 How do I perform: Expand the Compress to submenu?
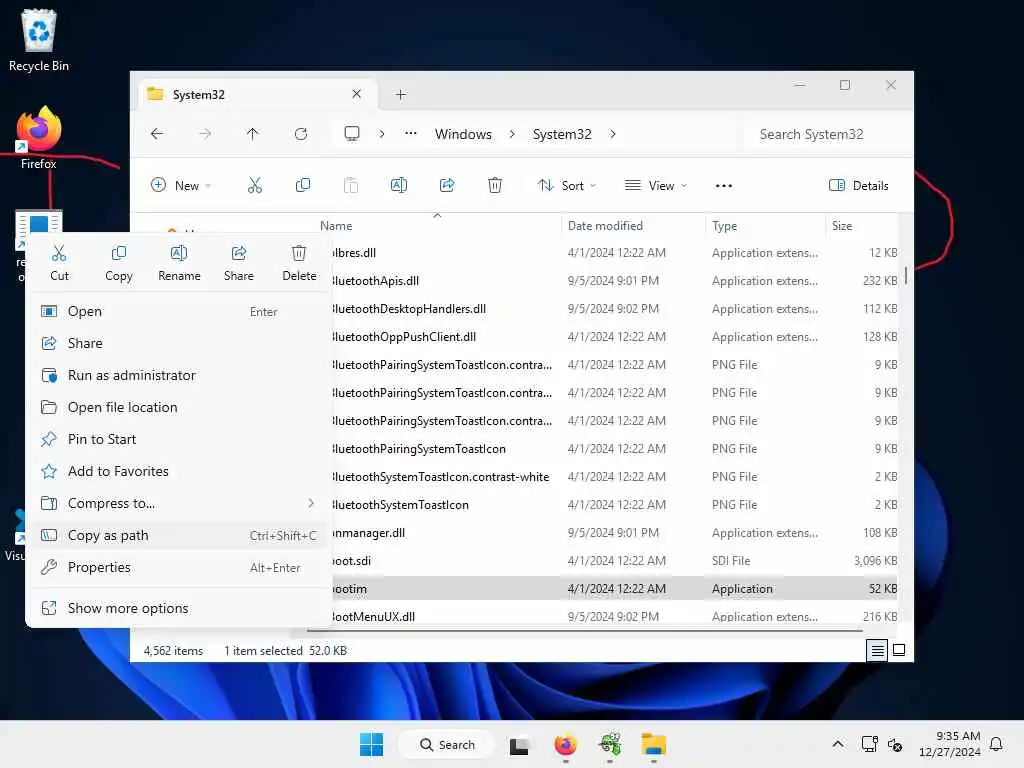(x=177, y=504)
